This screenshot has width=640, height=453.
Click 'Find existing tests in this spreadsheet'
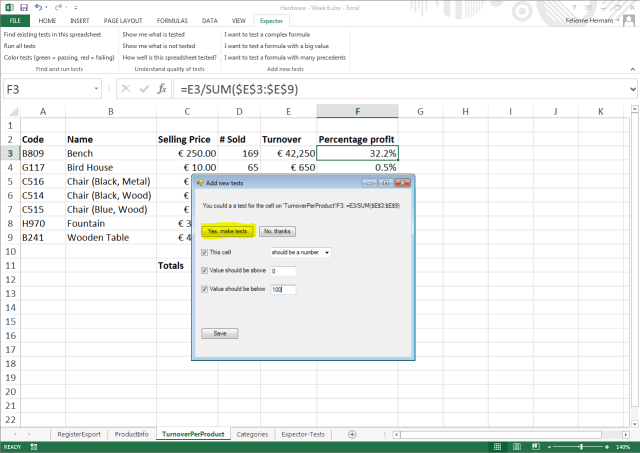[x=52, y=35]
